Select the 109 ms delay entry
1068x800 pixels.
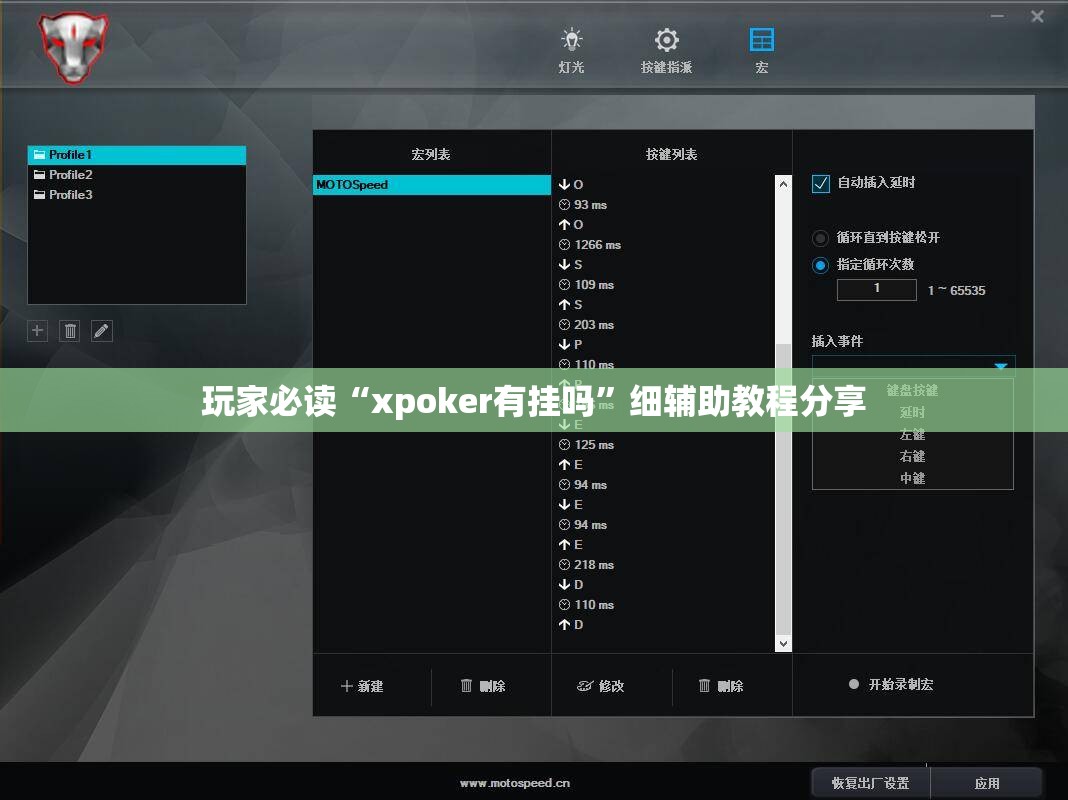[x=586, y=285]
